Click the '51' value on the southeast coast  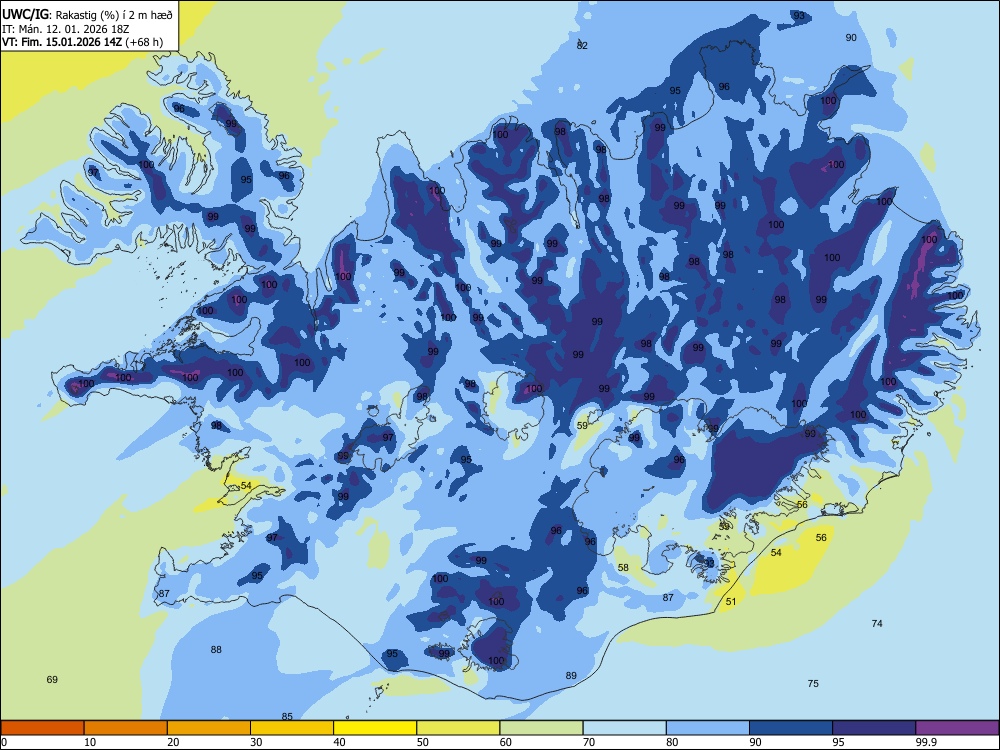731,601
